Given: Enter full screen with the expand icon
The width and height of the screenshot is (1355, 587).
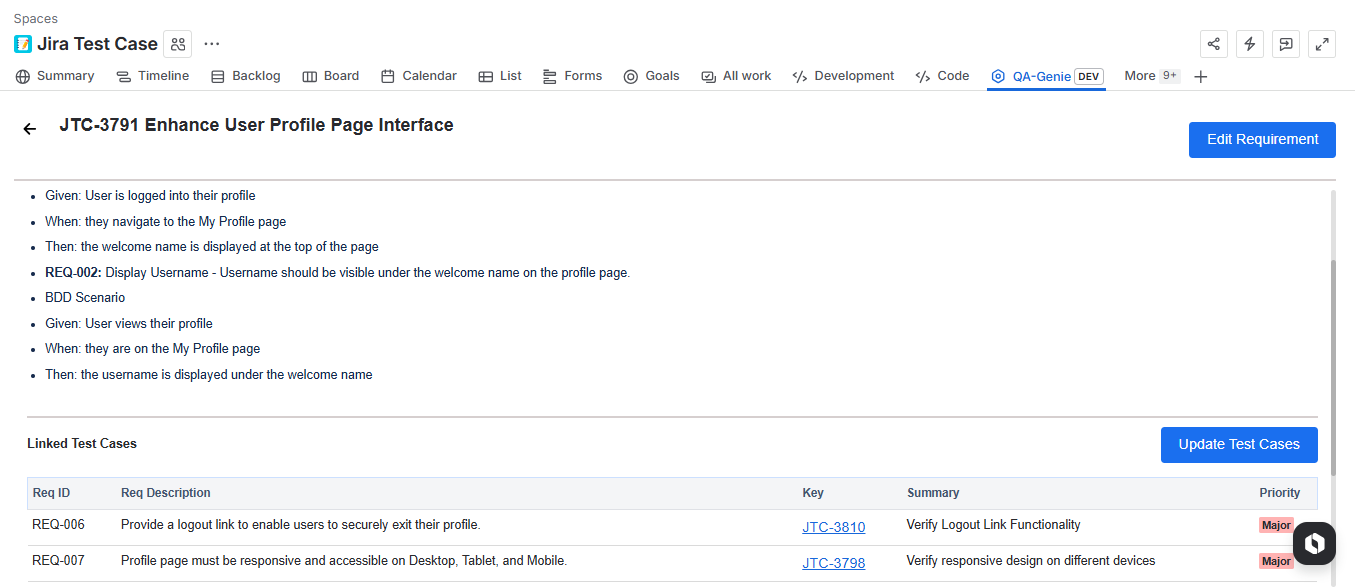Looking at the screenshot, I should pos(1322,44).
